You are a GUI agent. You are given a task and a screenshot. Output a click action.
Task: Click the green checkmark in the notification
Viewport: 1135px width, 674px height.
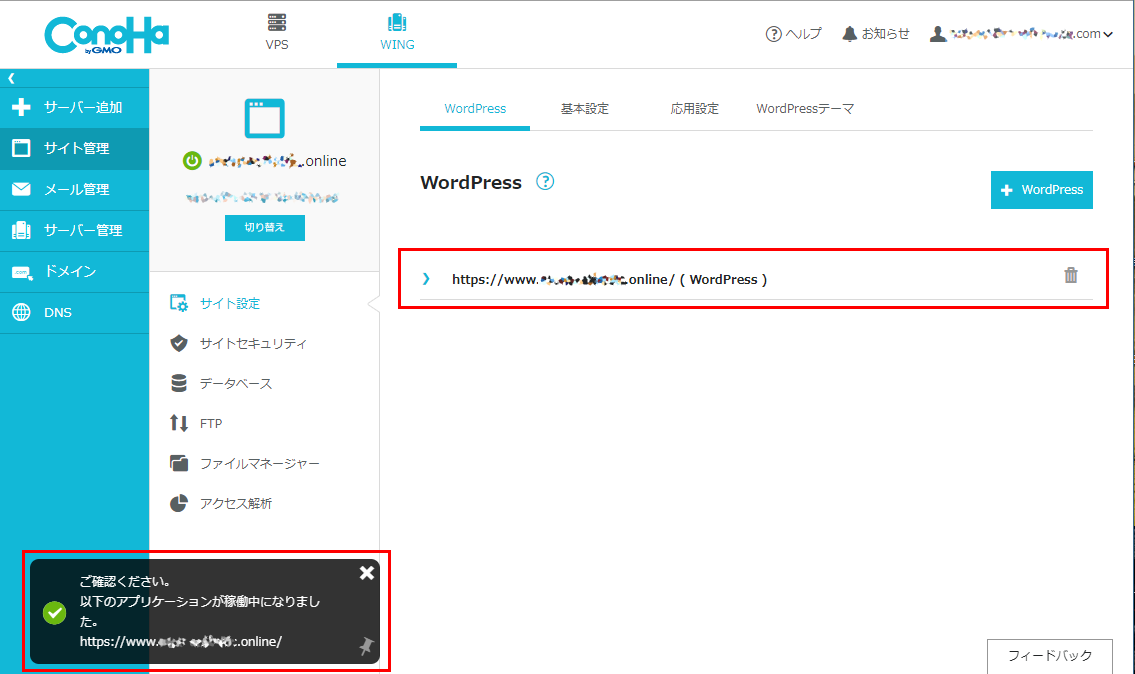[54, 612]
